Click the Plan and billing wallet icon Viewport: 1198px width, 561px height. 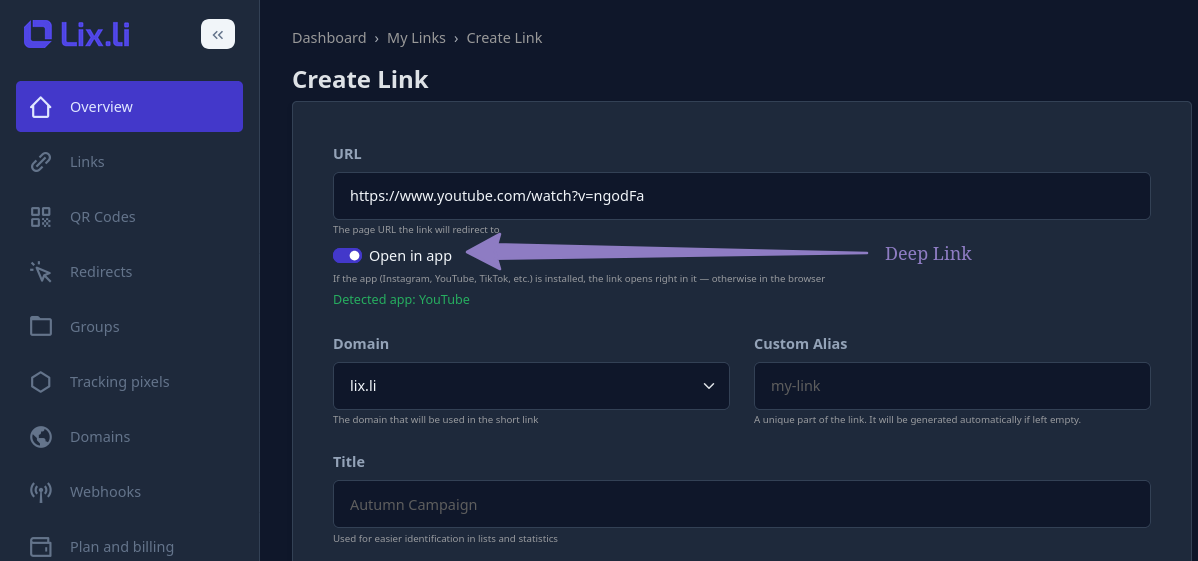(40, 547)
